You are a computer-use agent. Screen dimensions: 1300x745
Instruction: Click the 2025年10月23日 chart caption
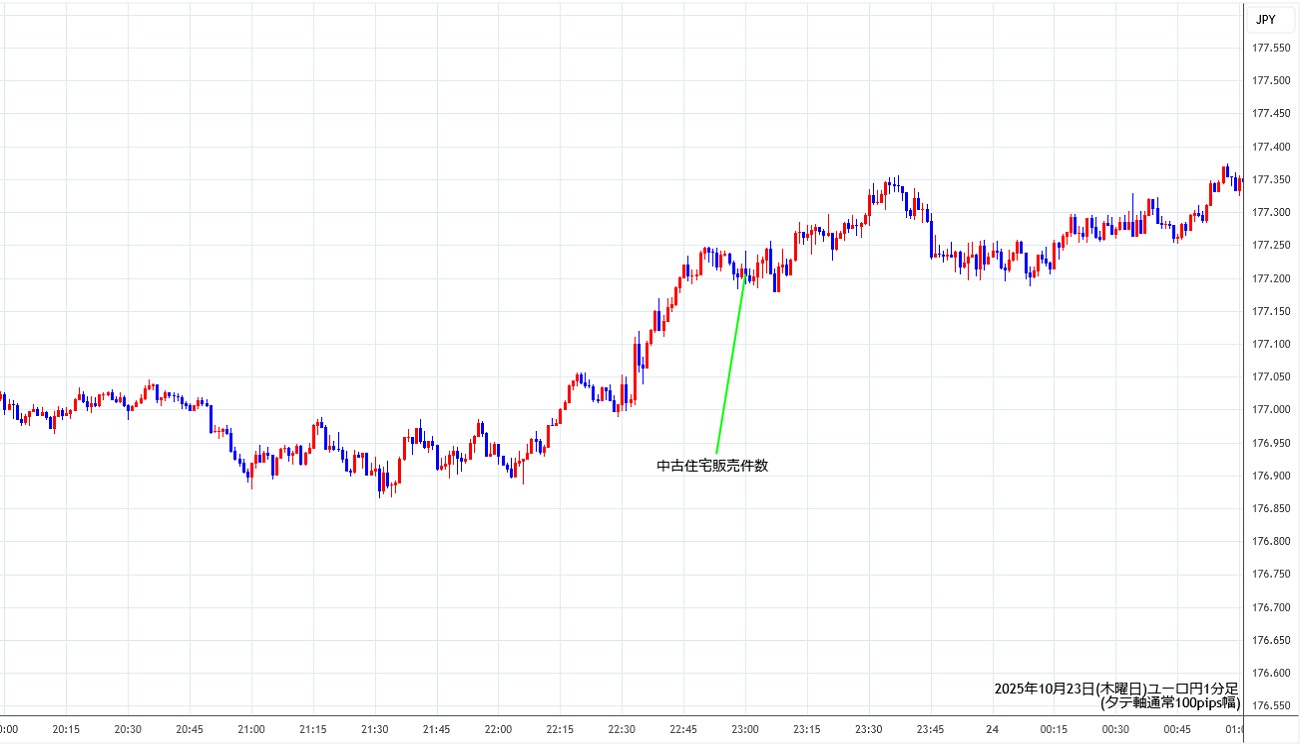click(x=1116, y=689)
